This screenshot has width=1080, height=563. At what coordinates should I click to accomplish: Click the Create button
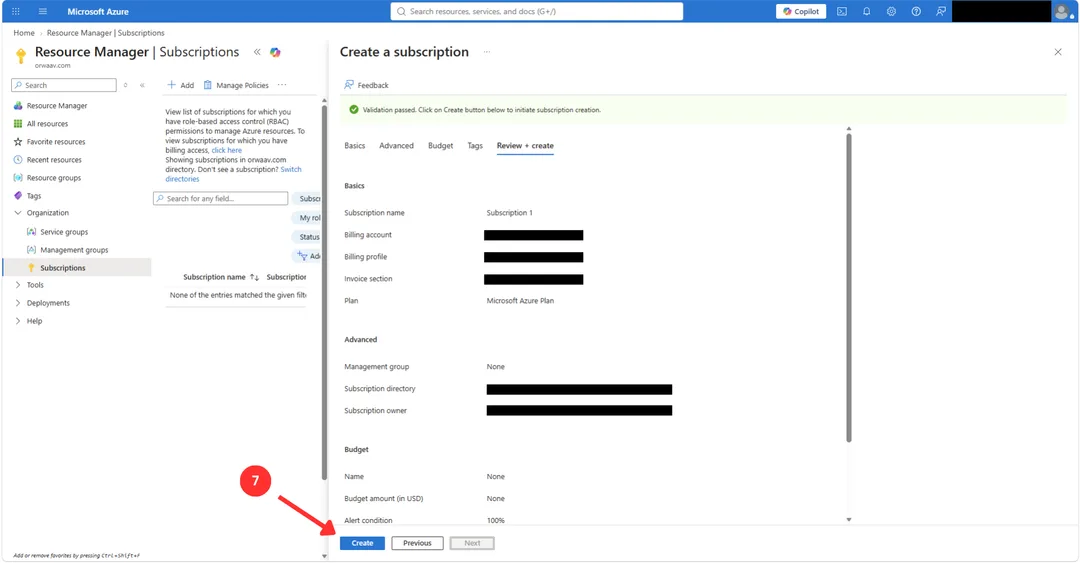click(362, 543)
